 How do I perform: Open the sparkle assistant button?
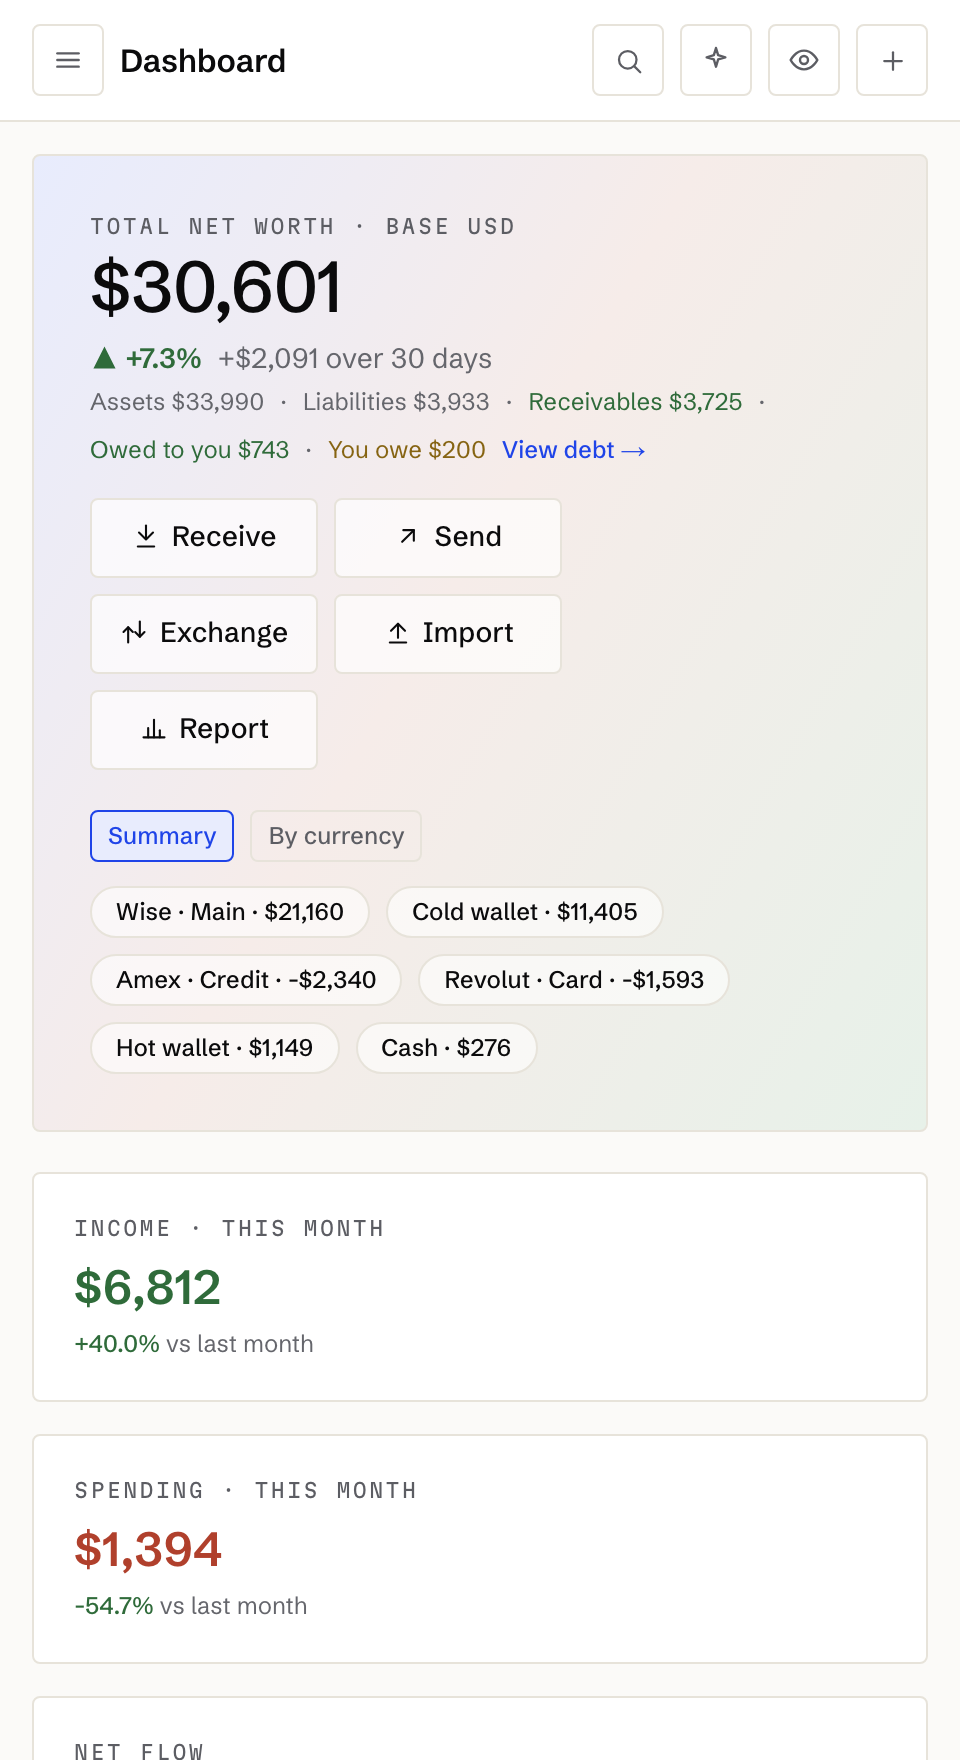coord(716,60)
